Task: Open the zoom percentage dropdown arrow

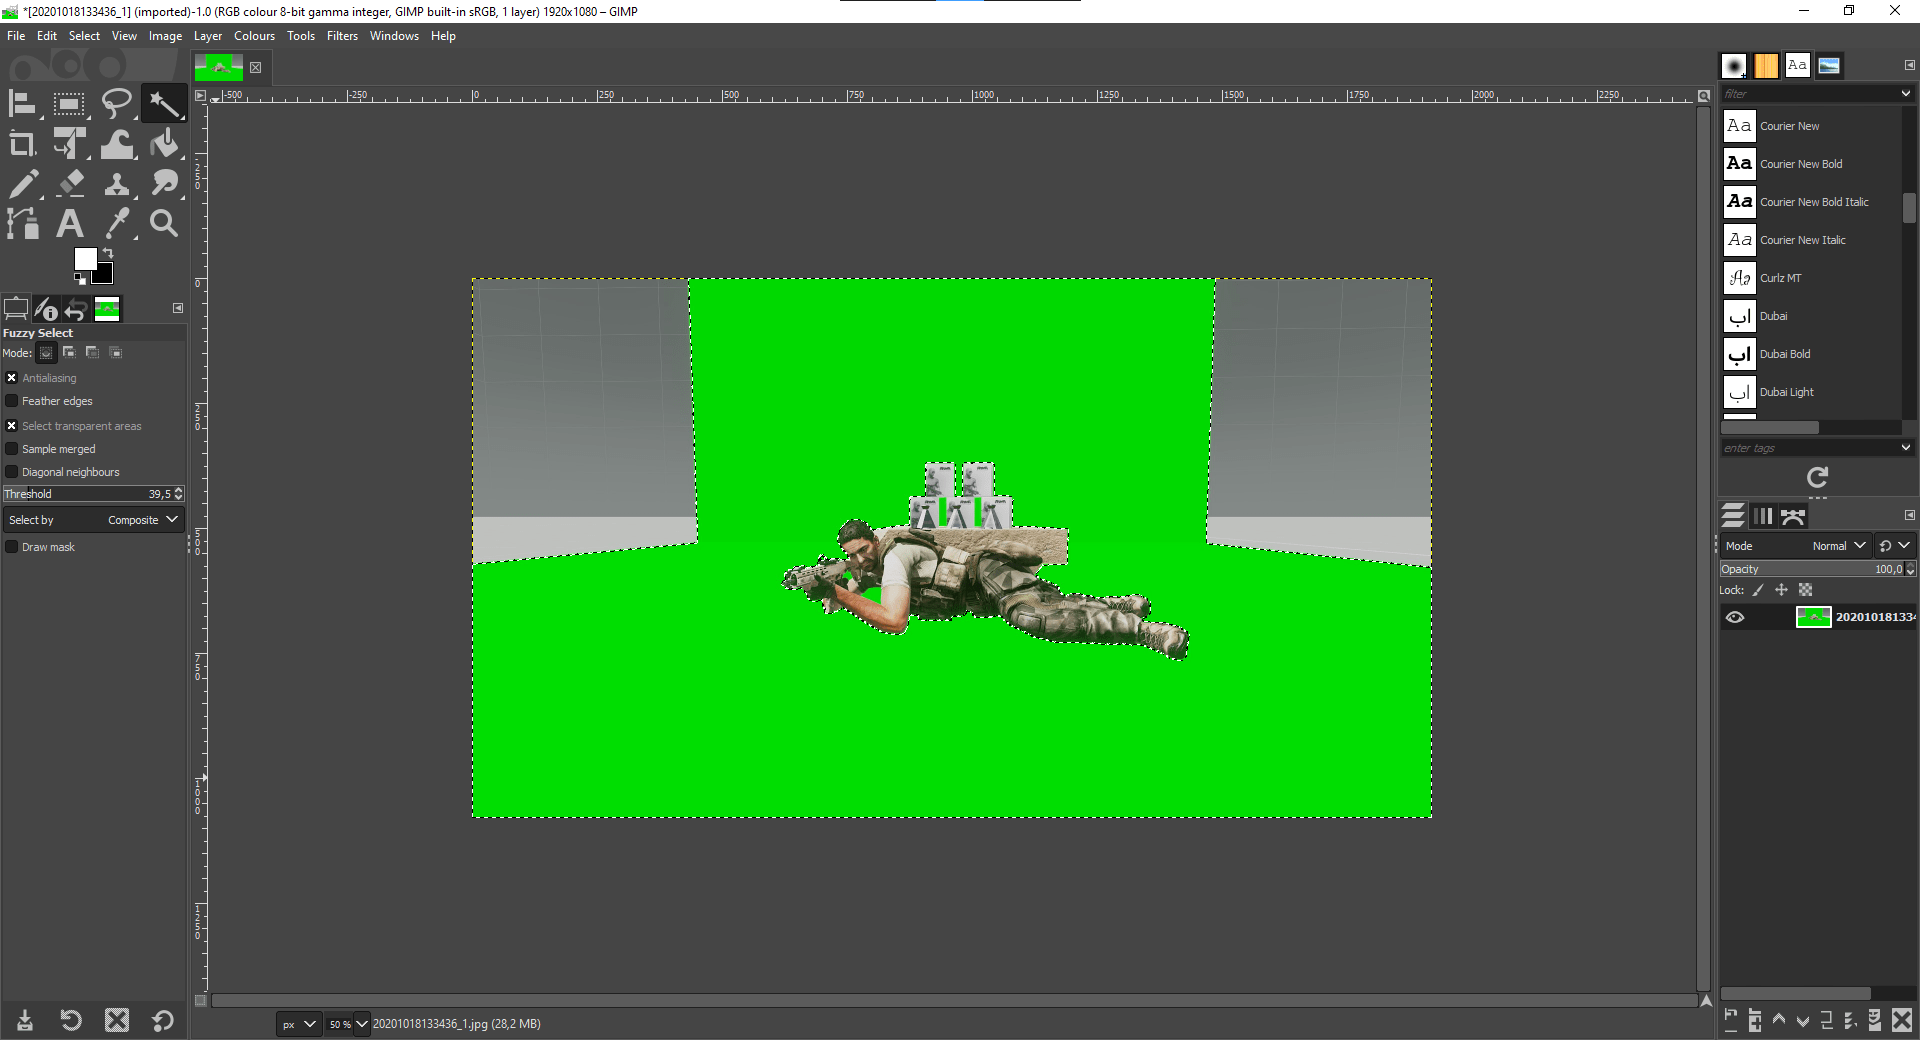Action: (362, 1024)
